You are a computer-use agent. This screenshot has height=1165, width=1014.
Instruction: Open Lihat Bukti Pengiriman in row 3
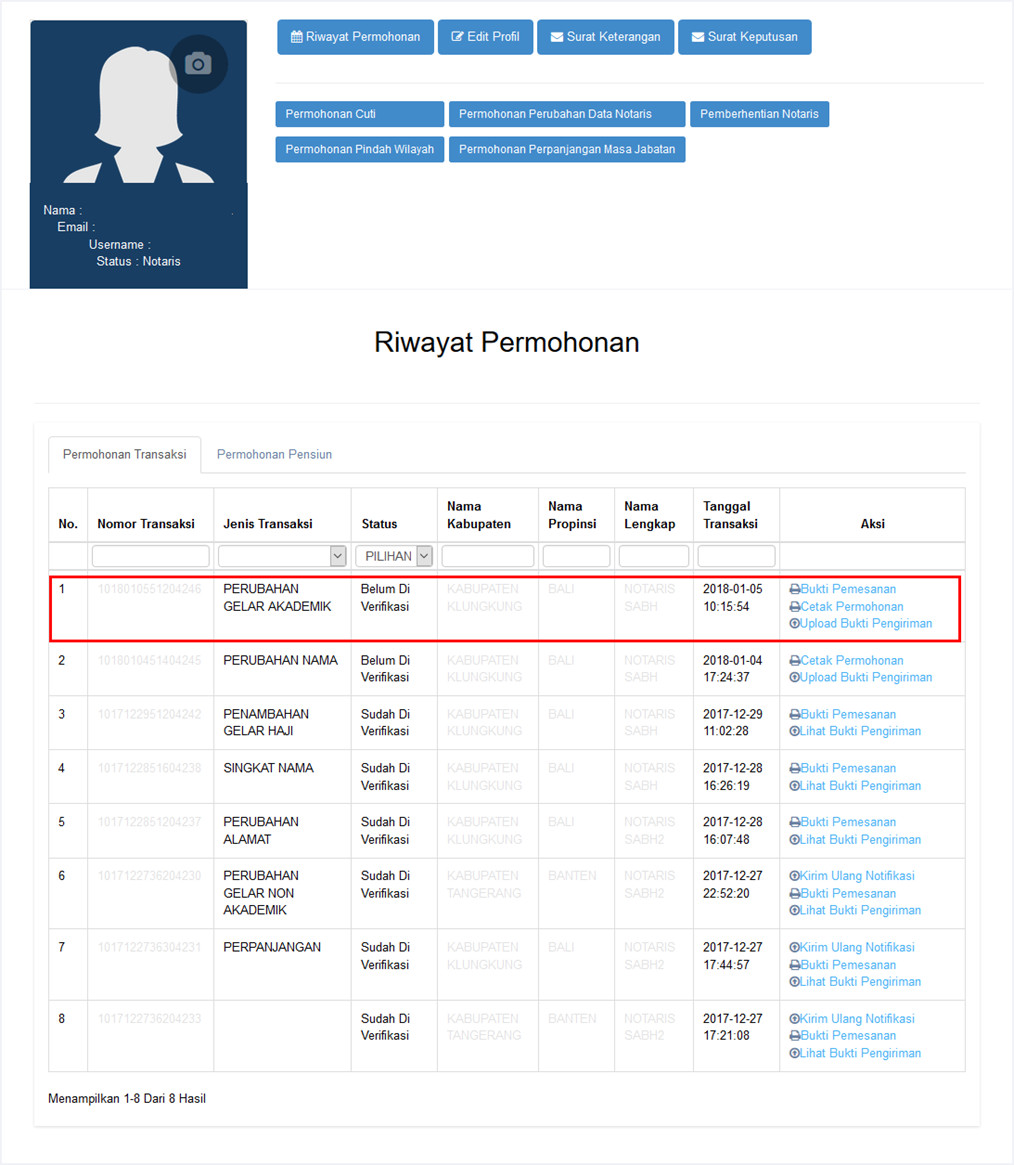[x=860, y=731]
